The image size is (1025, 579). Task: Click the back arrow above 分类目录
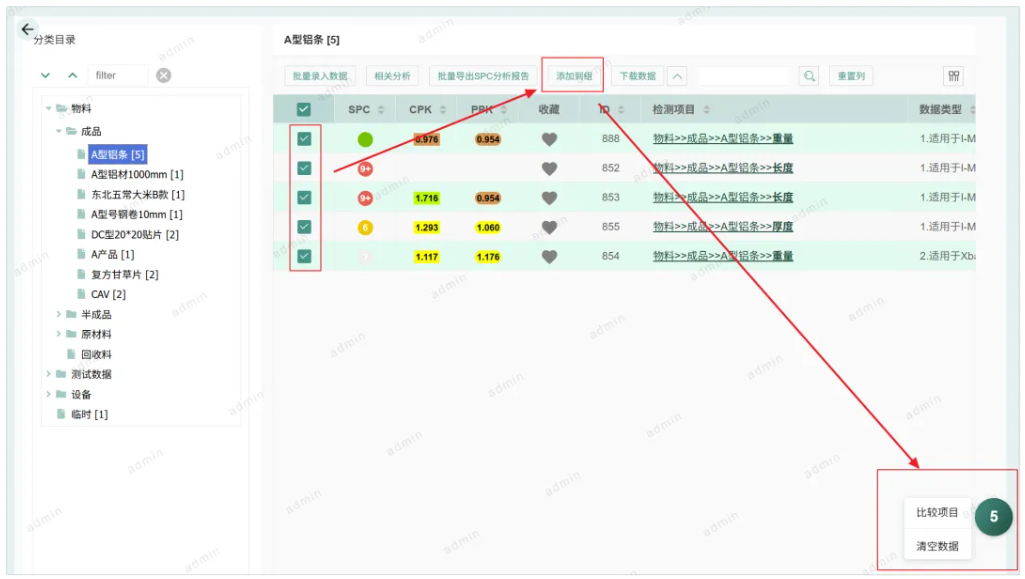click(26, 29)
